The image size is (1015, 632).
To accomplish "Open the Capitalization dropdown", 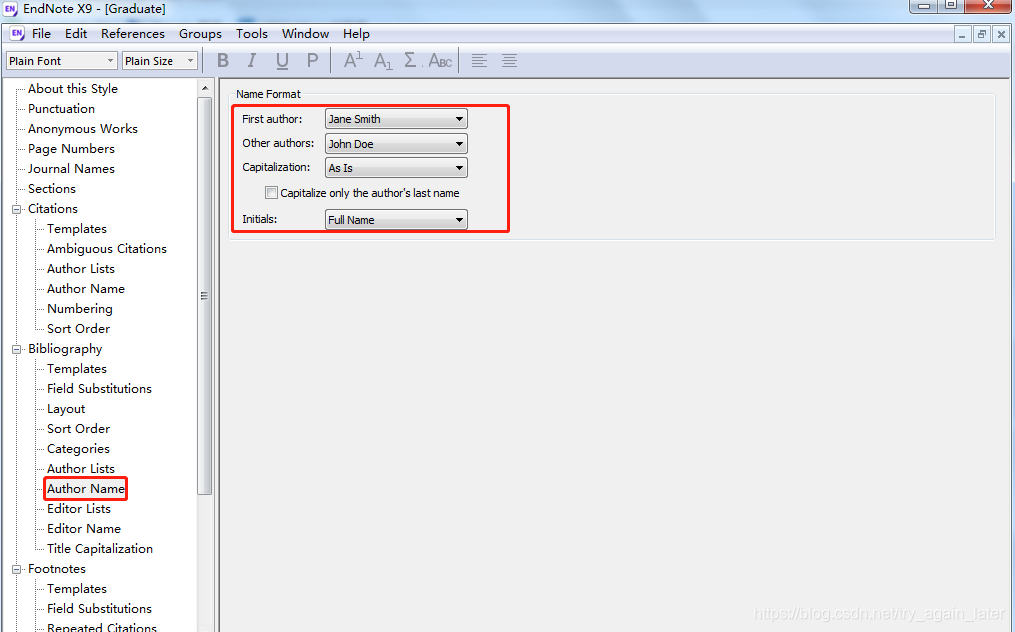I will coord(396,168).
